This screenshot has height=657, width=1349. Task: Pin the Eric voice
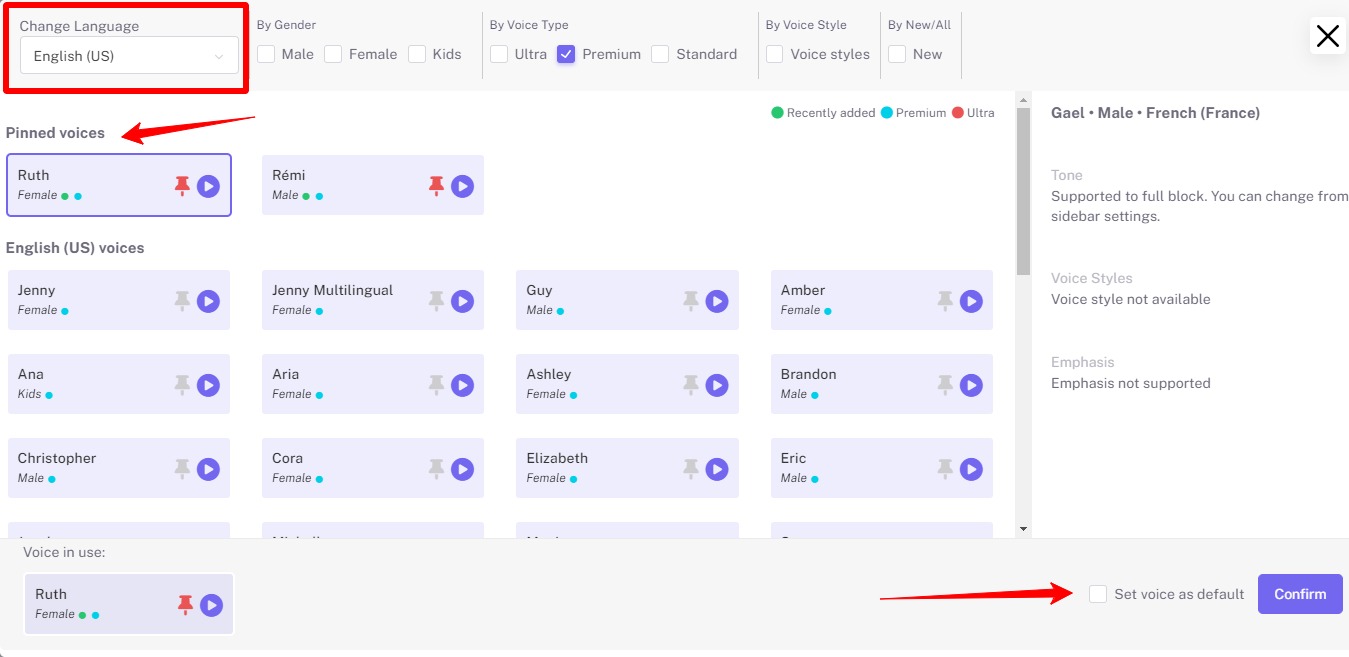[x=945, y=469]
